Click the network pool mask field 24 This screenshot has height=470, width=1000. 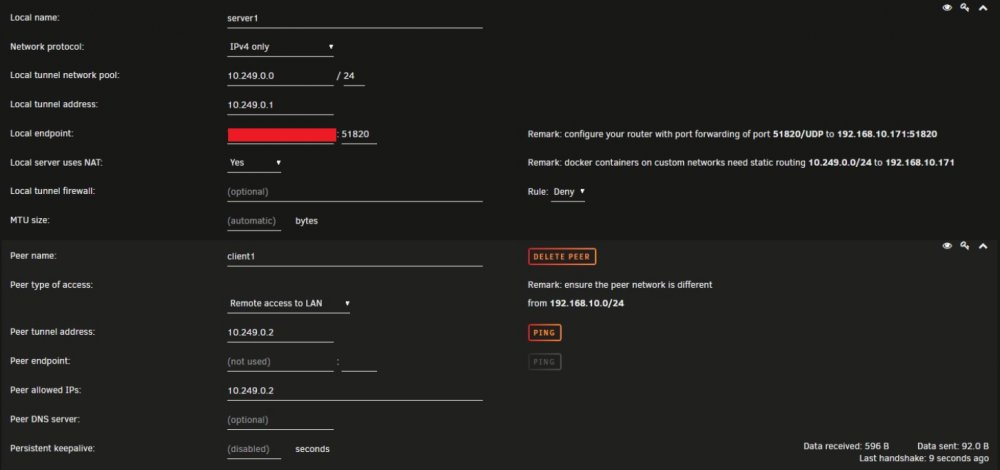353,77
